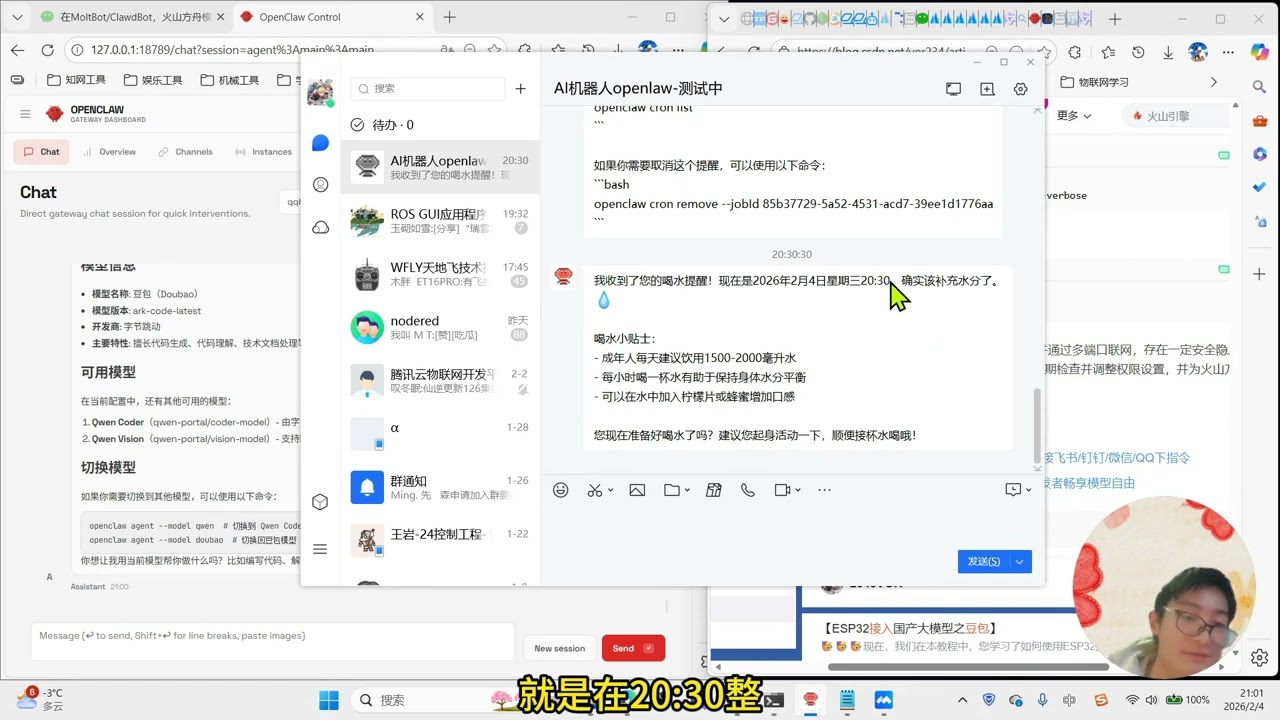1280x720 pixels.
Task: Expand the 更多 dropdown on CSDN page
Action: click(x=1074, y=116)
